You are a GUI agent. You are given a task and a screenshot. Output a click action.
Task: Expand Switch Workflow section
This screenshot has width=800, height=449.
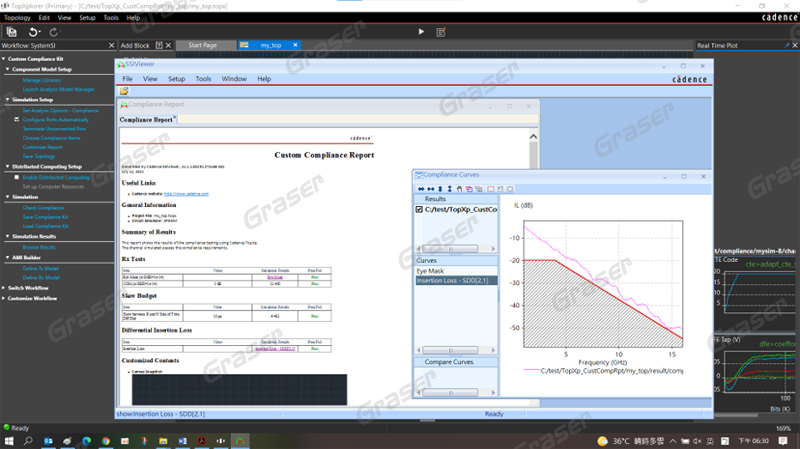pos(4,288)
